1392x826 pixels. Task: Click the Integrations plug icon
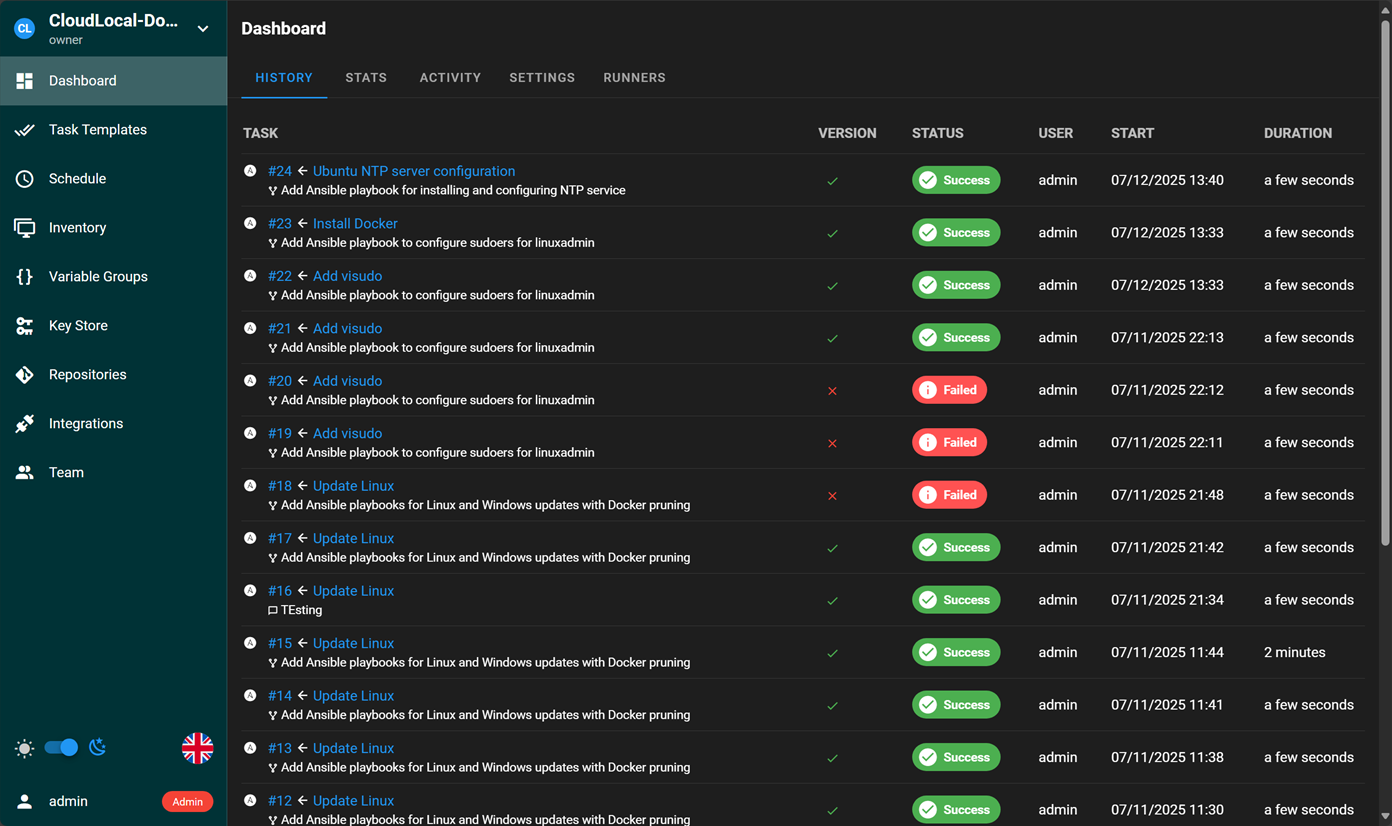(x=25, y=424)
